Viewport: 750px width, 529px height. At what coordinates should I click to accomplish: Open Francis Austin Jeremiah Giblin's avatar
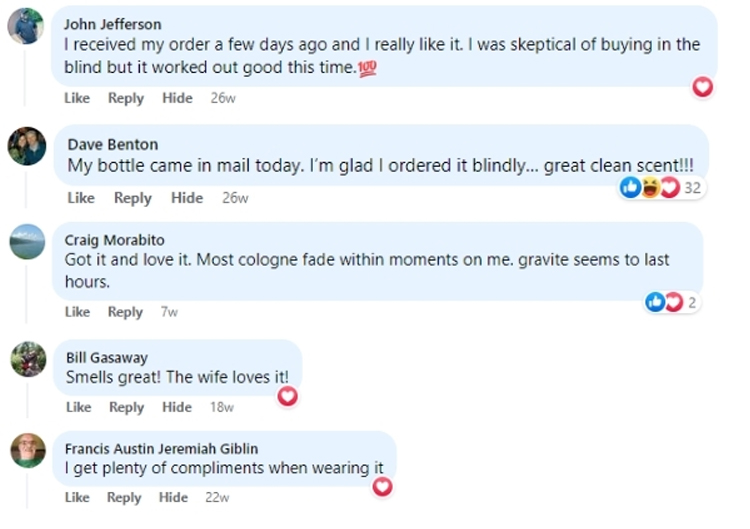pos(28,451)
